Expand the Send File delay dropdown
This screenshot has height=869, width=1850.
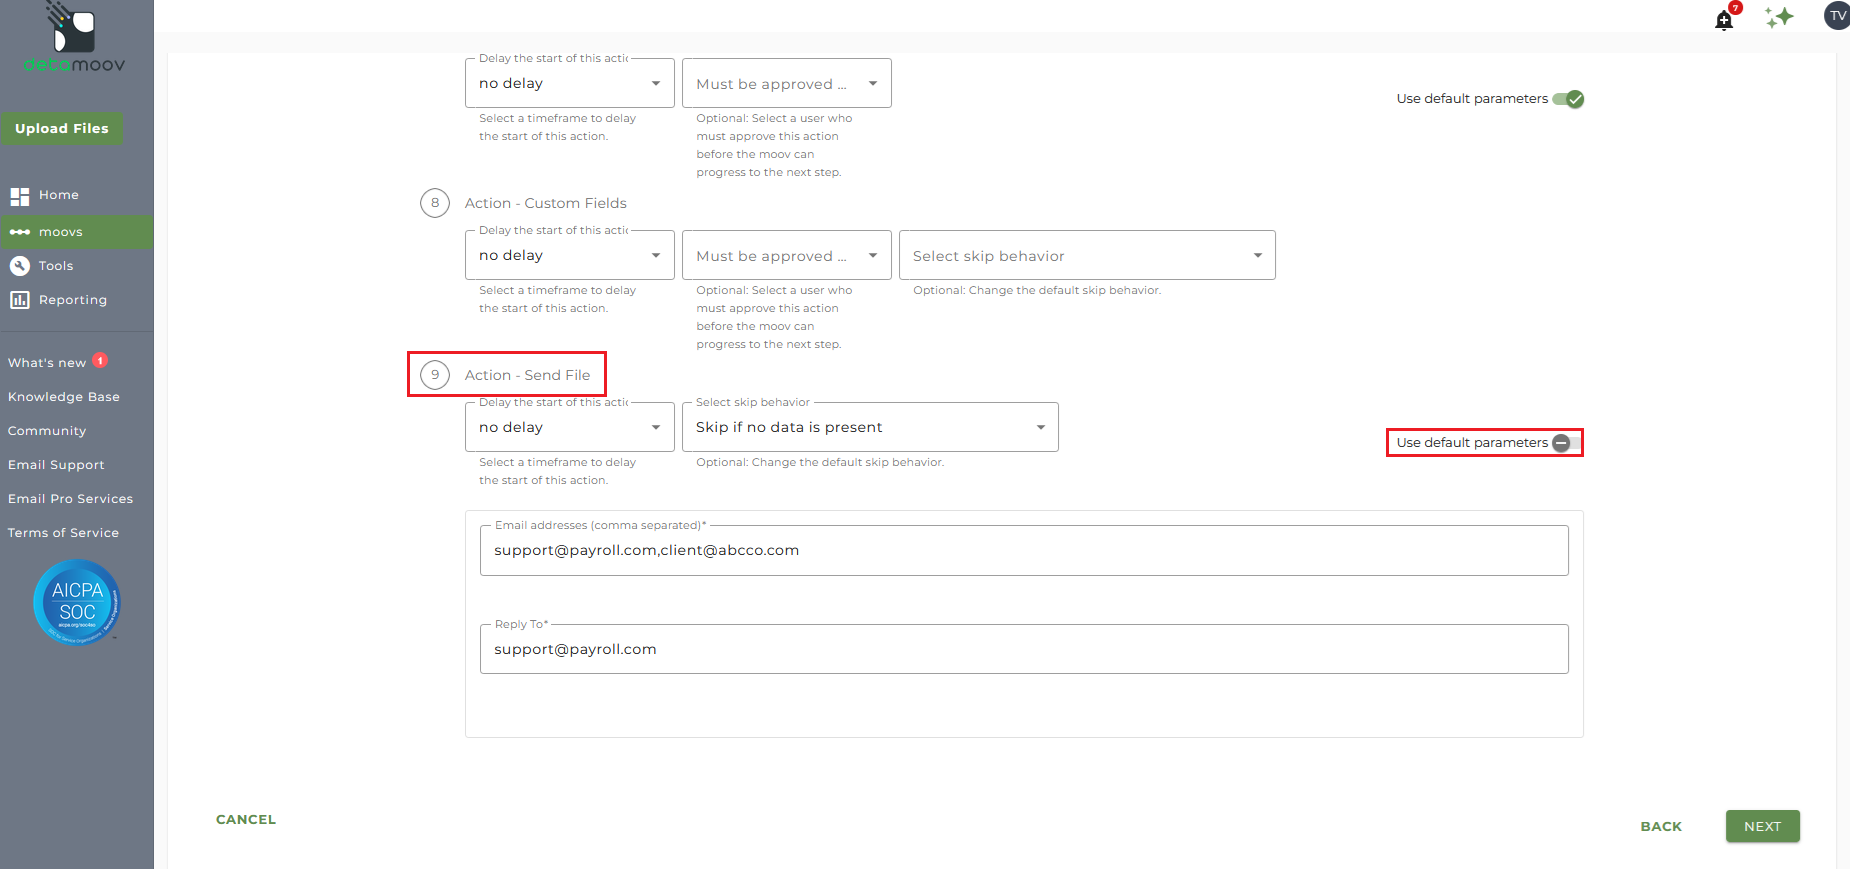pyautogui.click(x=570, y=427)
